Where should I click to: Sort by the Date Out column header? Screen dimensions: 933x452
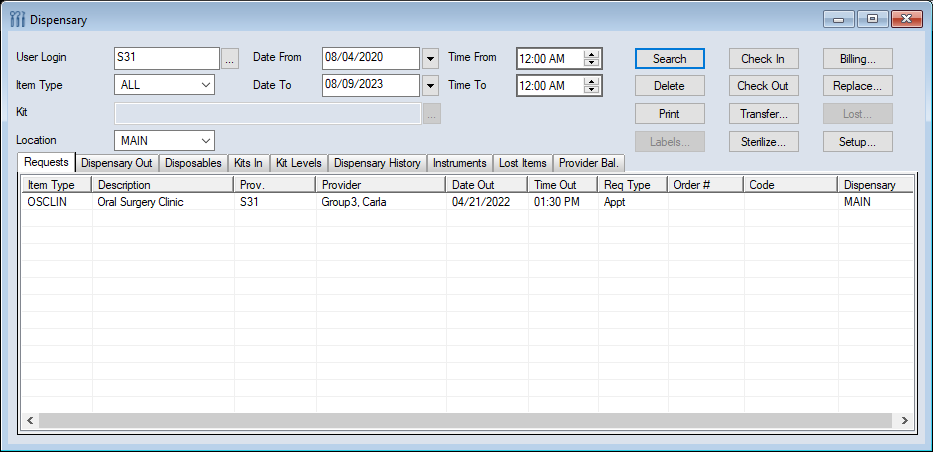pos(486,185)
